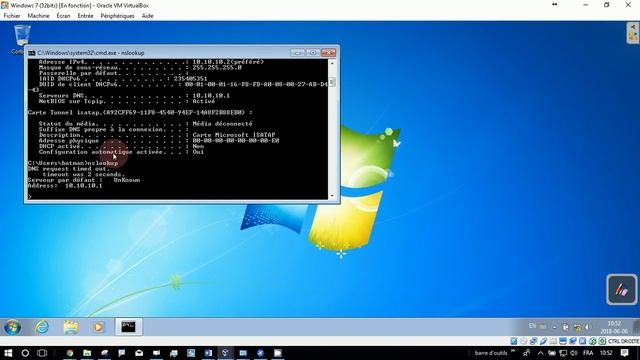Click the Windows 7 volume tray icon
This screenshot has width=640, height=360.
[x=588, y=327]
